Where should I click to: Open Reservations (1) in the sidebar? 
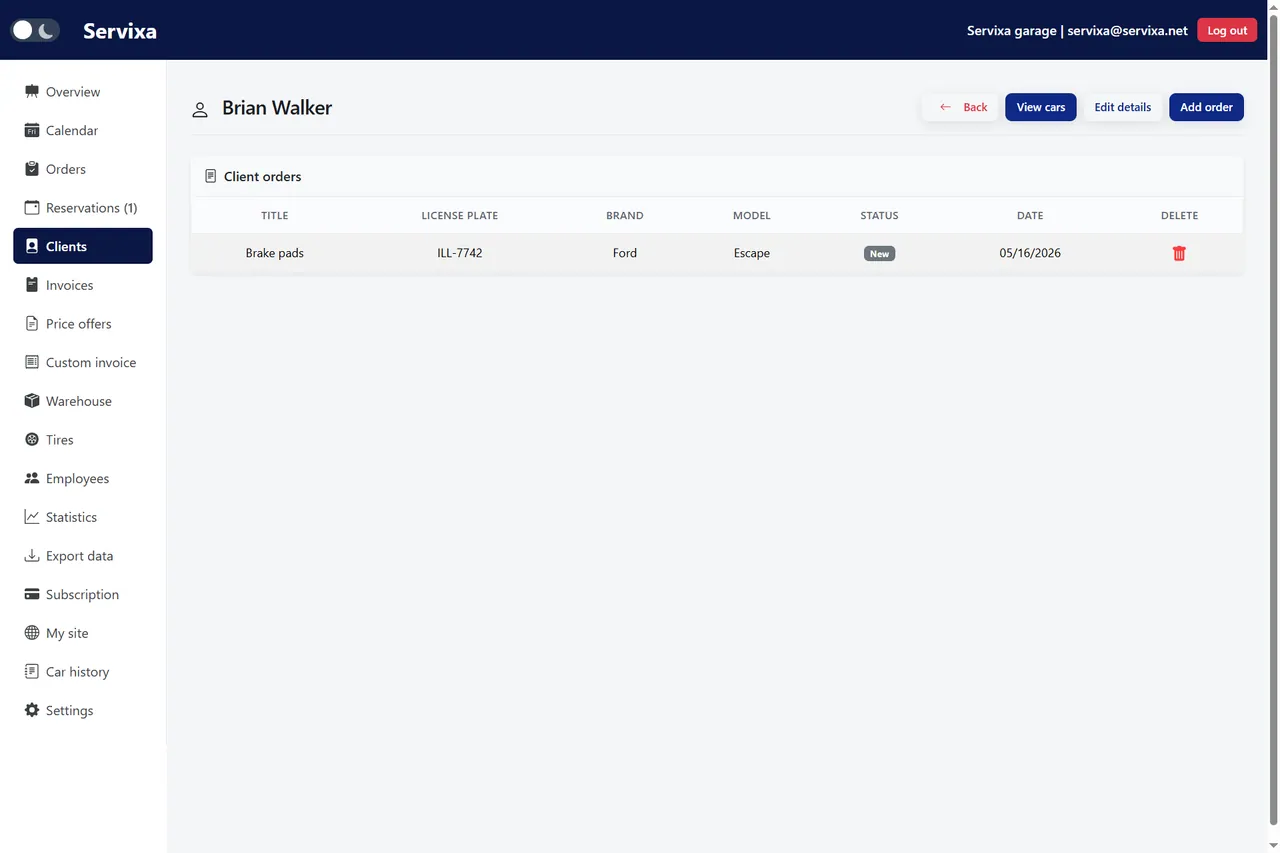coord(83,208)
